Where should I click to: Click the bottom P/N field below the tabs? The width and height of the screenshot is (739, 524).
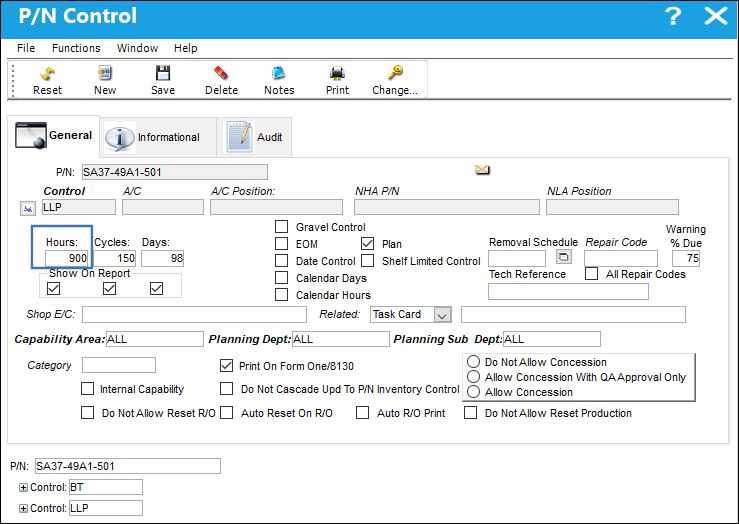click(x=128, y=466)
